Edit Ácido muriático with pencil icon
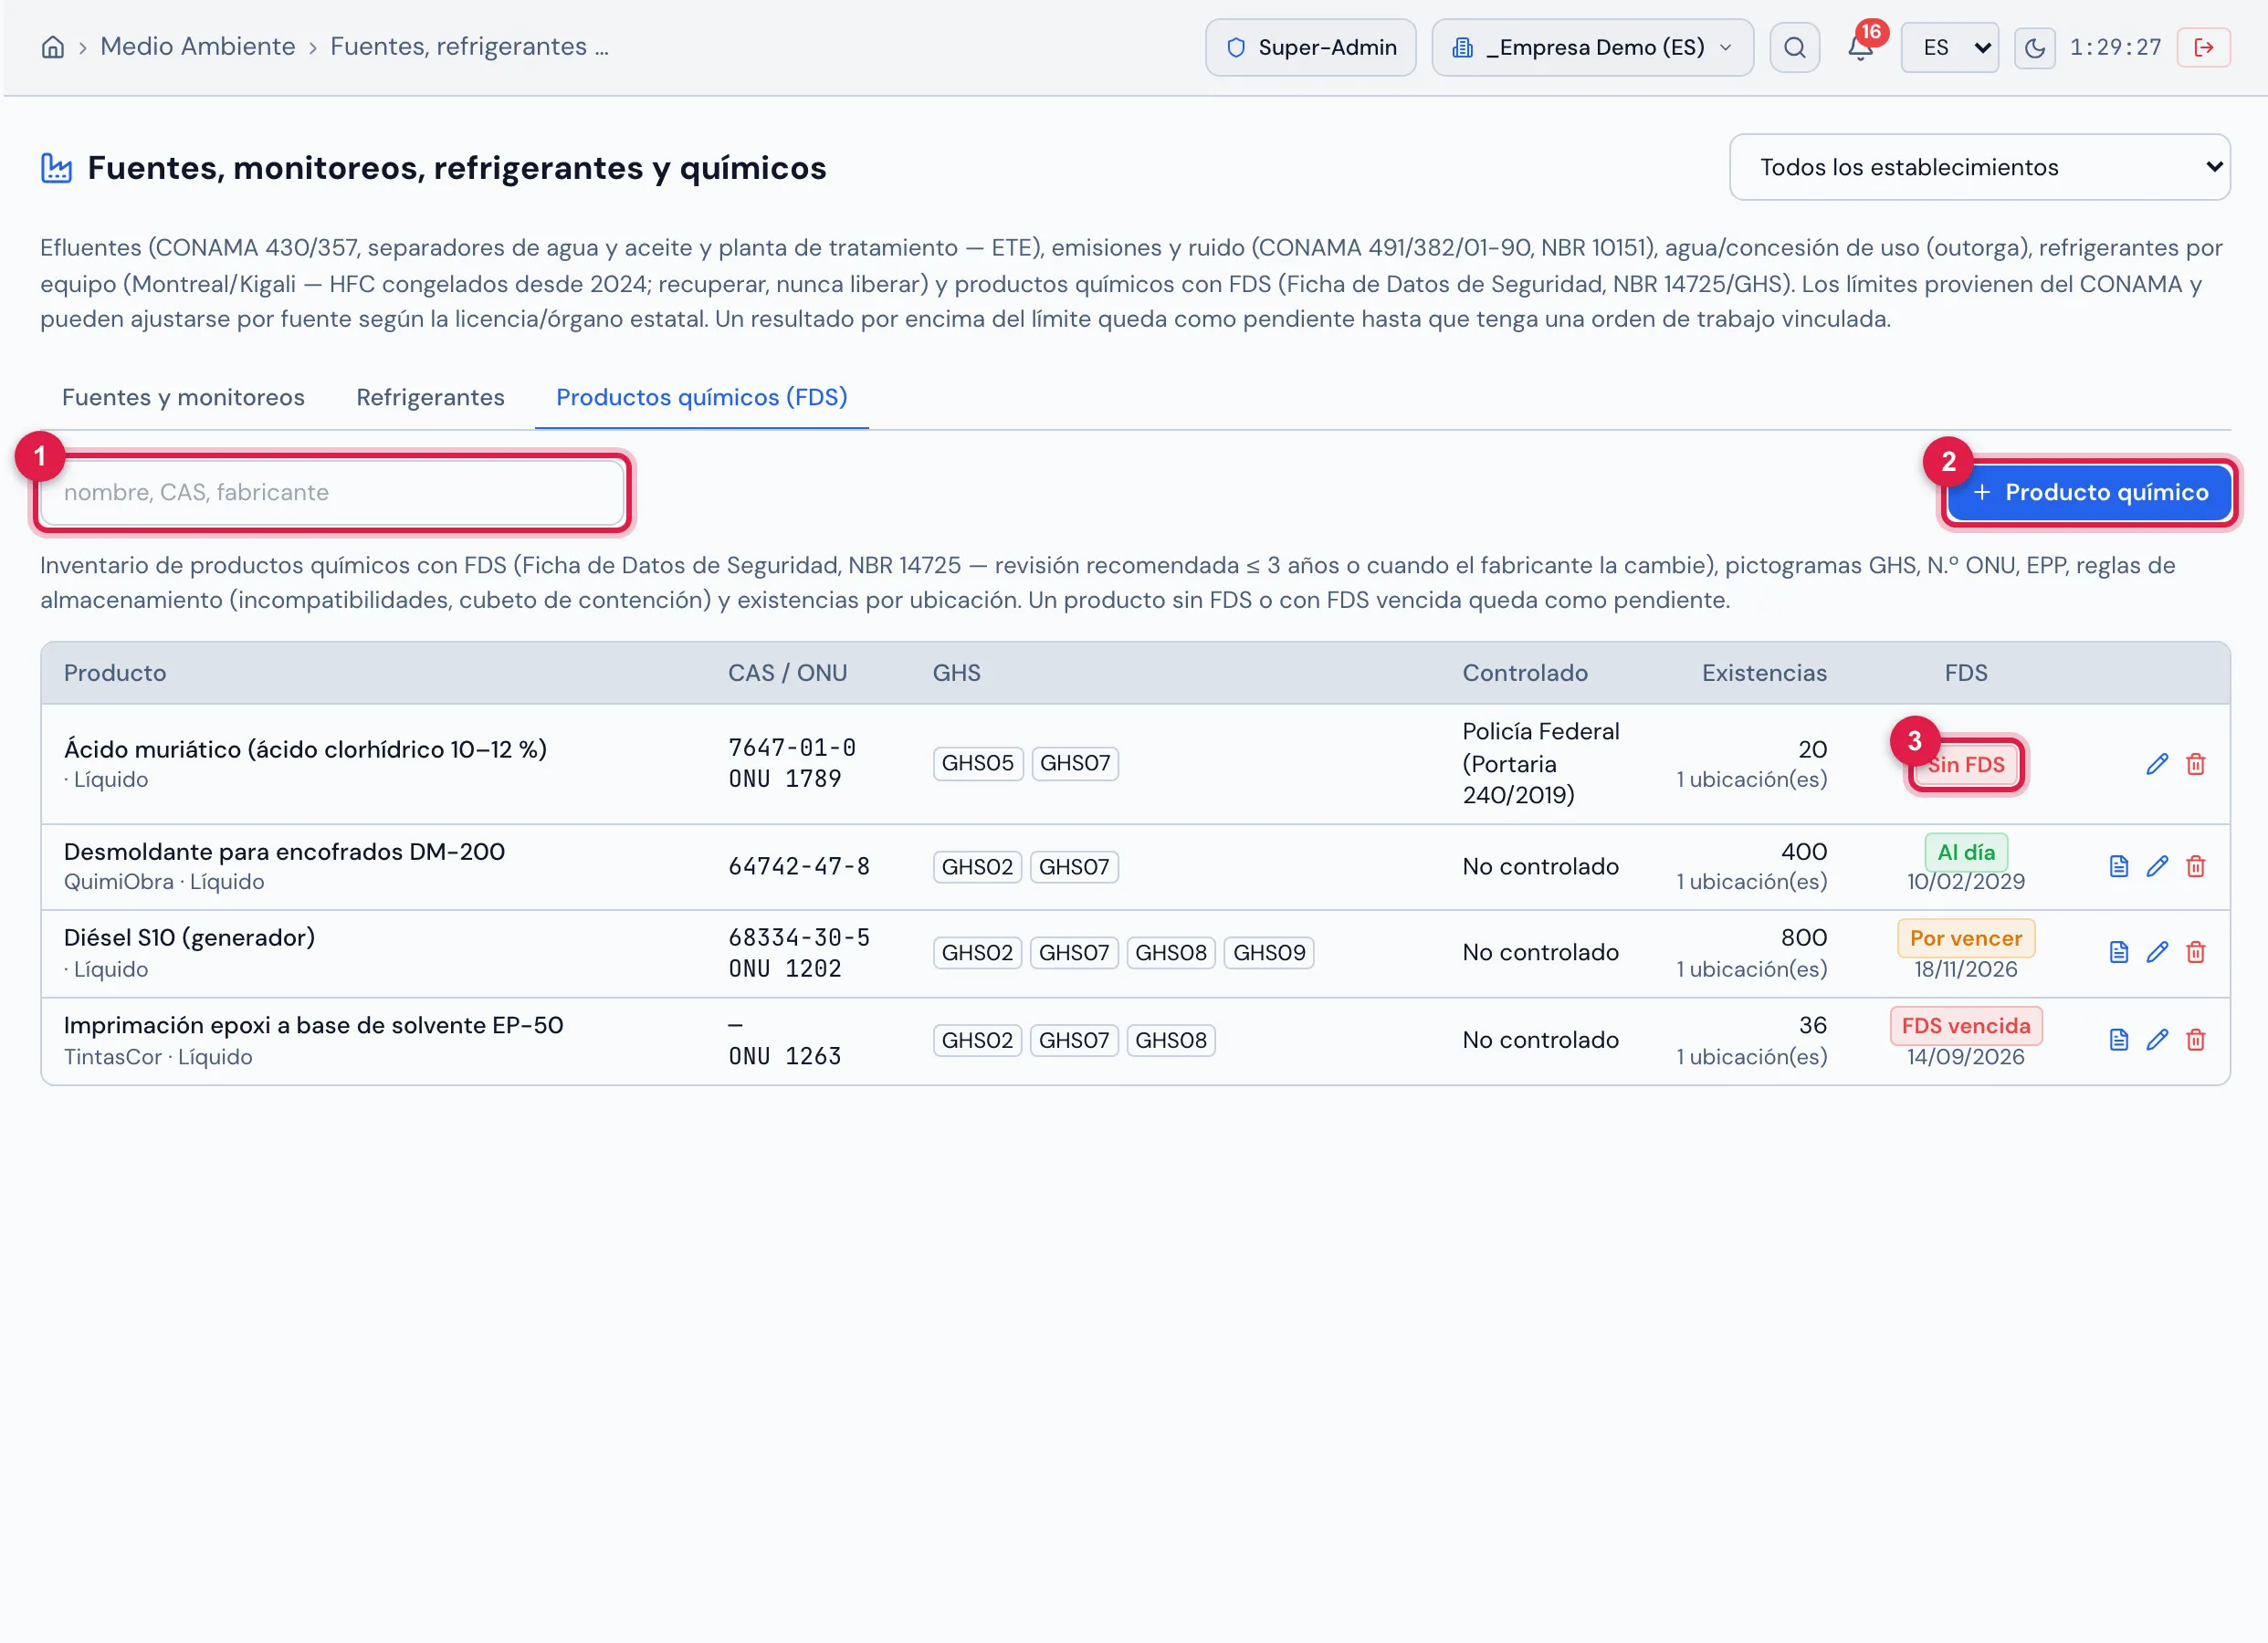 pyautogui.click(x=2157, y=764)
